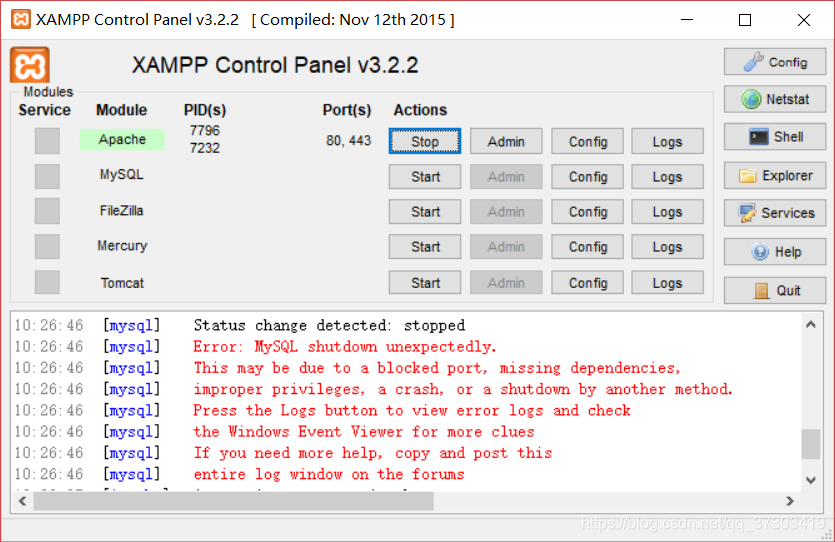Click log line 'Status change detected: stopped'
Image resolution: width=835 pixels, height=542 pixels.
(x=329, y=325)
